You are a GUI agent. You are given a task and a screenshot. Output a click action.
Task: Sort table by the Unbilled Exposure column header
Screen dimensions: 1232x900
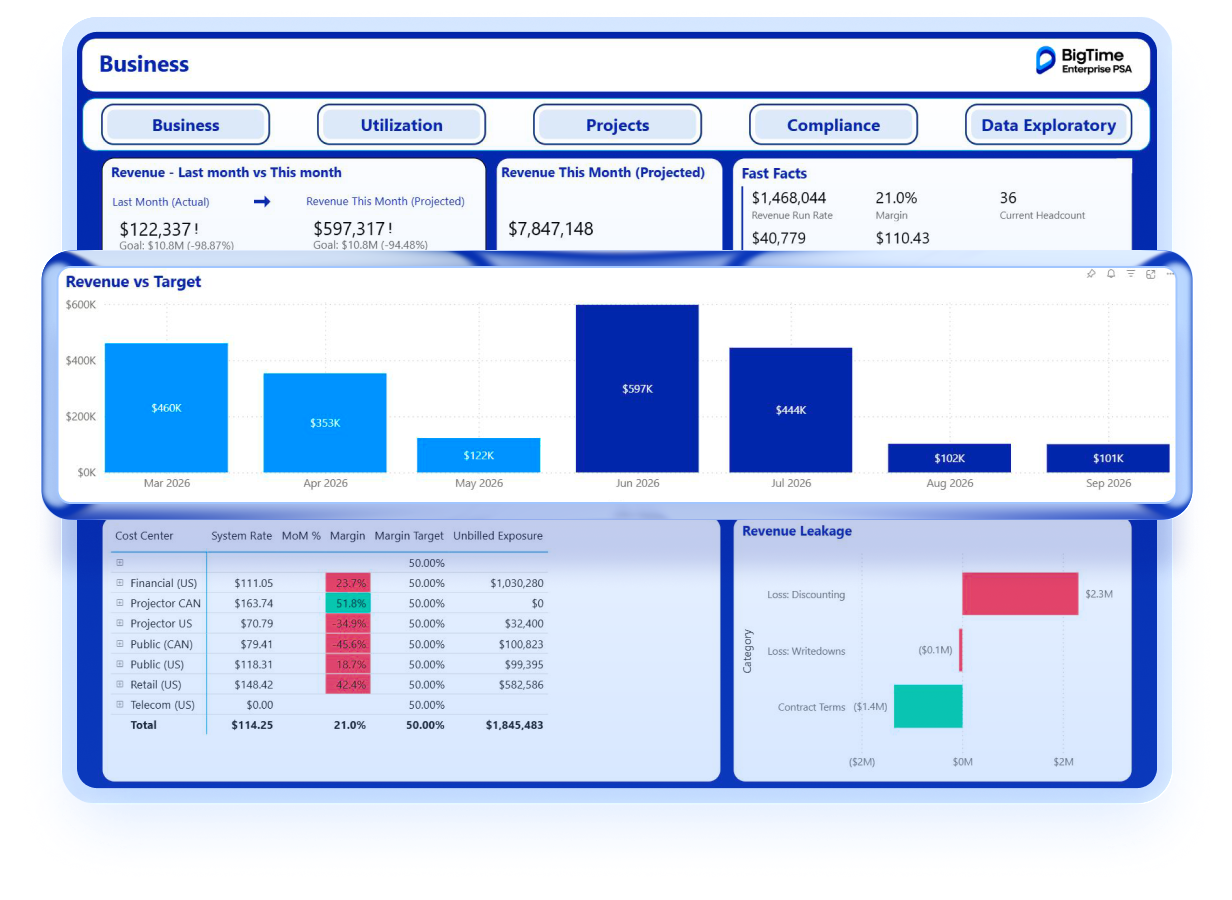click(x=498, y=536)
